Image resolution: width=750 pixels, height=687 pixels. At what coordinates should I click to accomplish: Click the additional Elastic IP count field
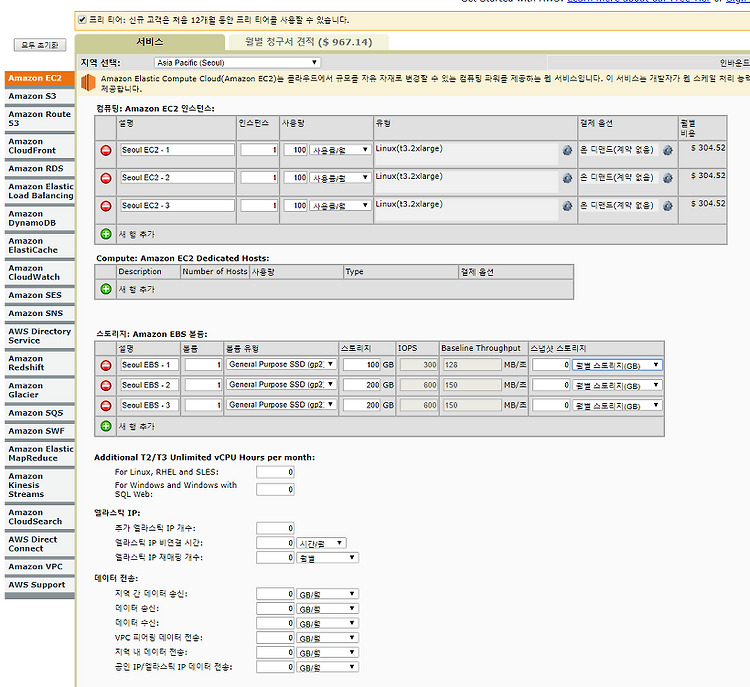click(275, 528)
